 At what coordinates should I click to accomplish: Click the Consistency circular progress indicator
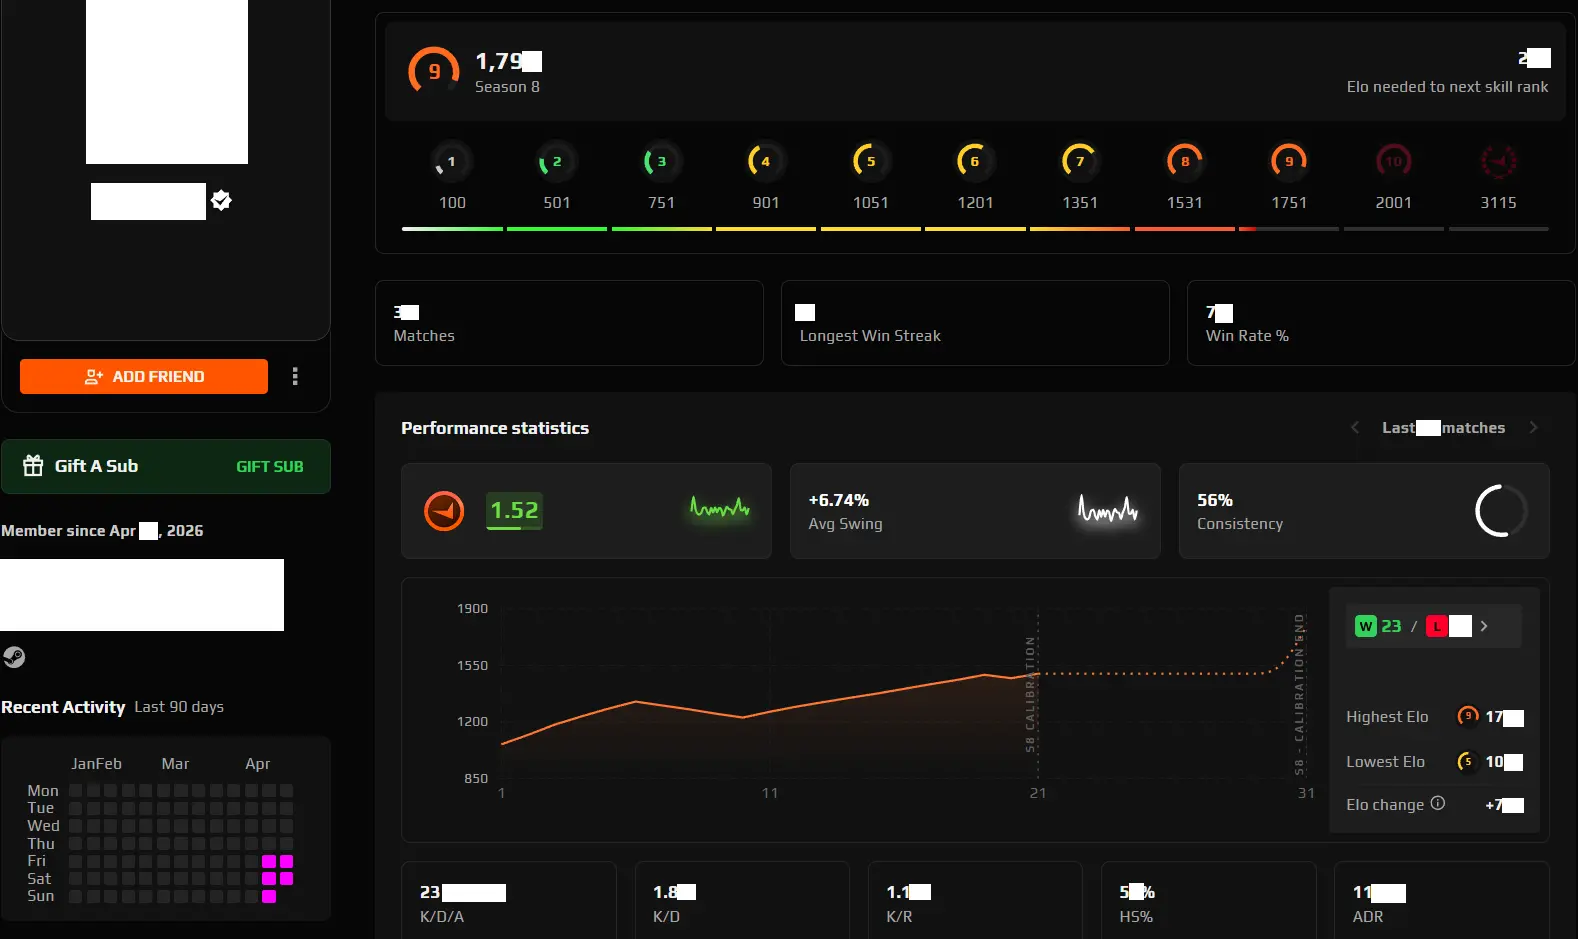pyautogui.click(x=1500, y=511)
